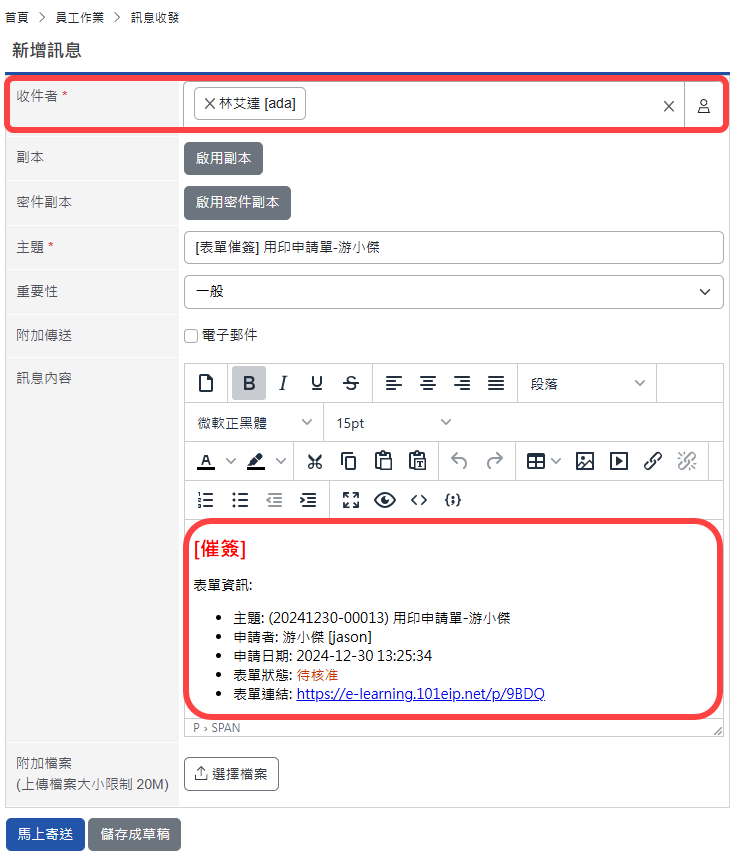Image resolution: width=735 pixels, height=858 pixels.
Task: Increase the indent
Action: coord(308,500)
